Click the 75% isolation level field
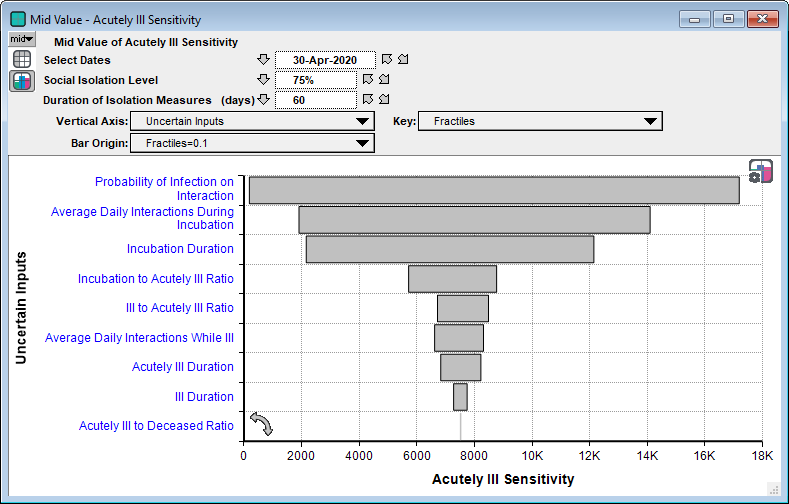 [315, 80]
